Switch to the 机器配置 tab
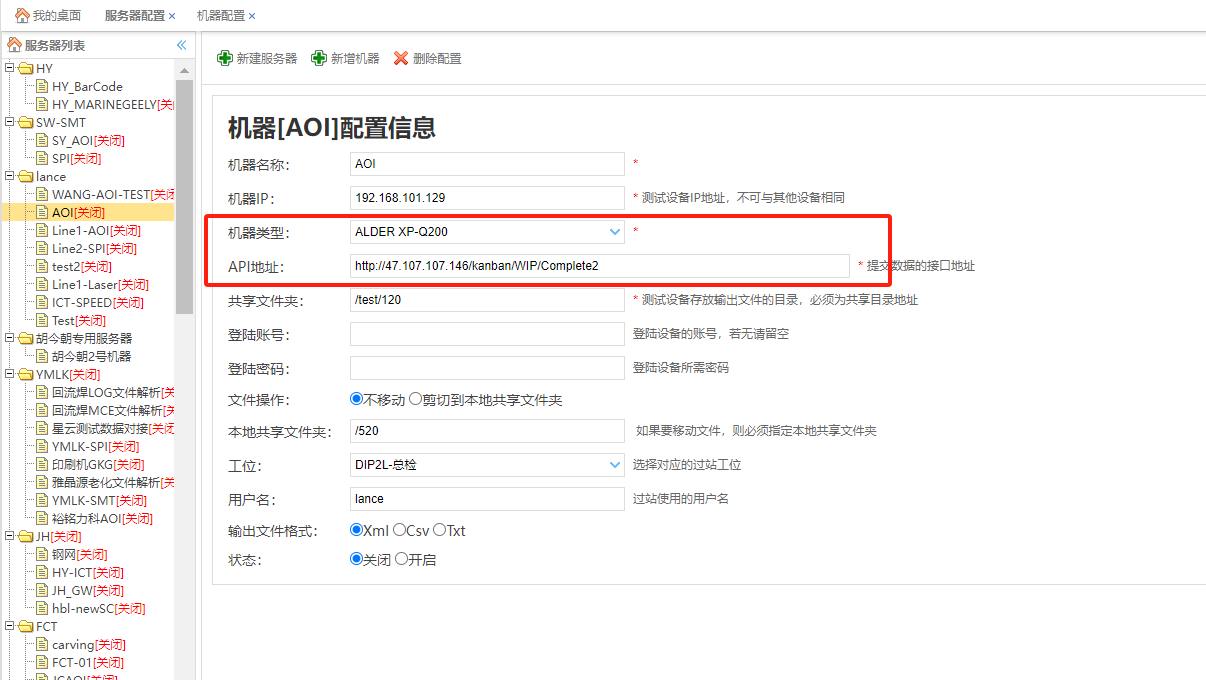 click(x=220, y=16)
